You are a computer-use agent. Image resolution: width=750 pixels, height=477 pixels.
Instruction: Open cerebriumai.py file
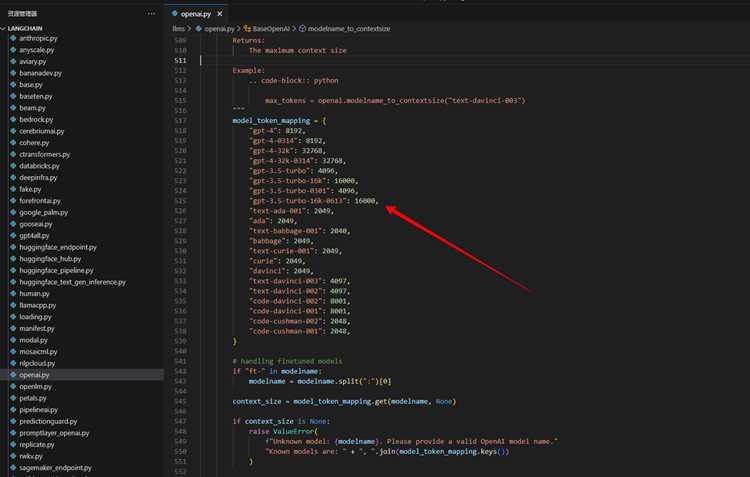(x=42, y=131)
